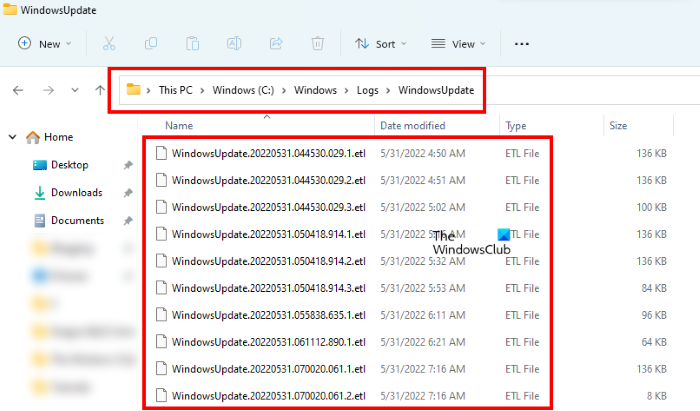Click the Cut scissors icon
Screen dimensions: 700x411
[109, 44]
